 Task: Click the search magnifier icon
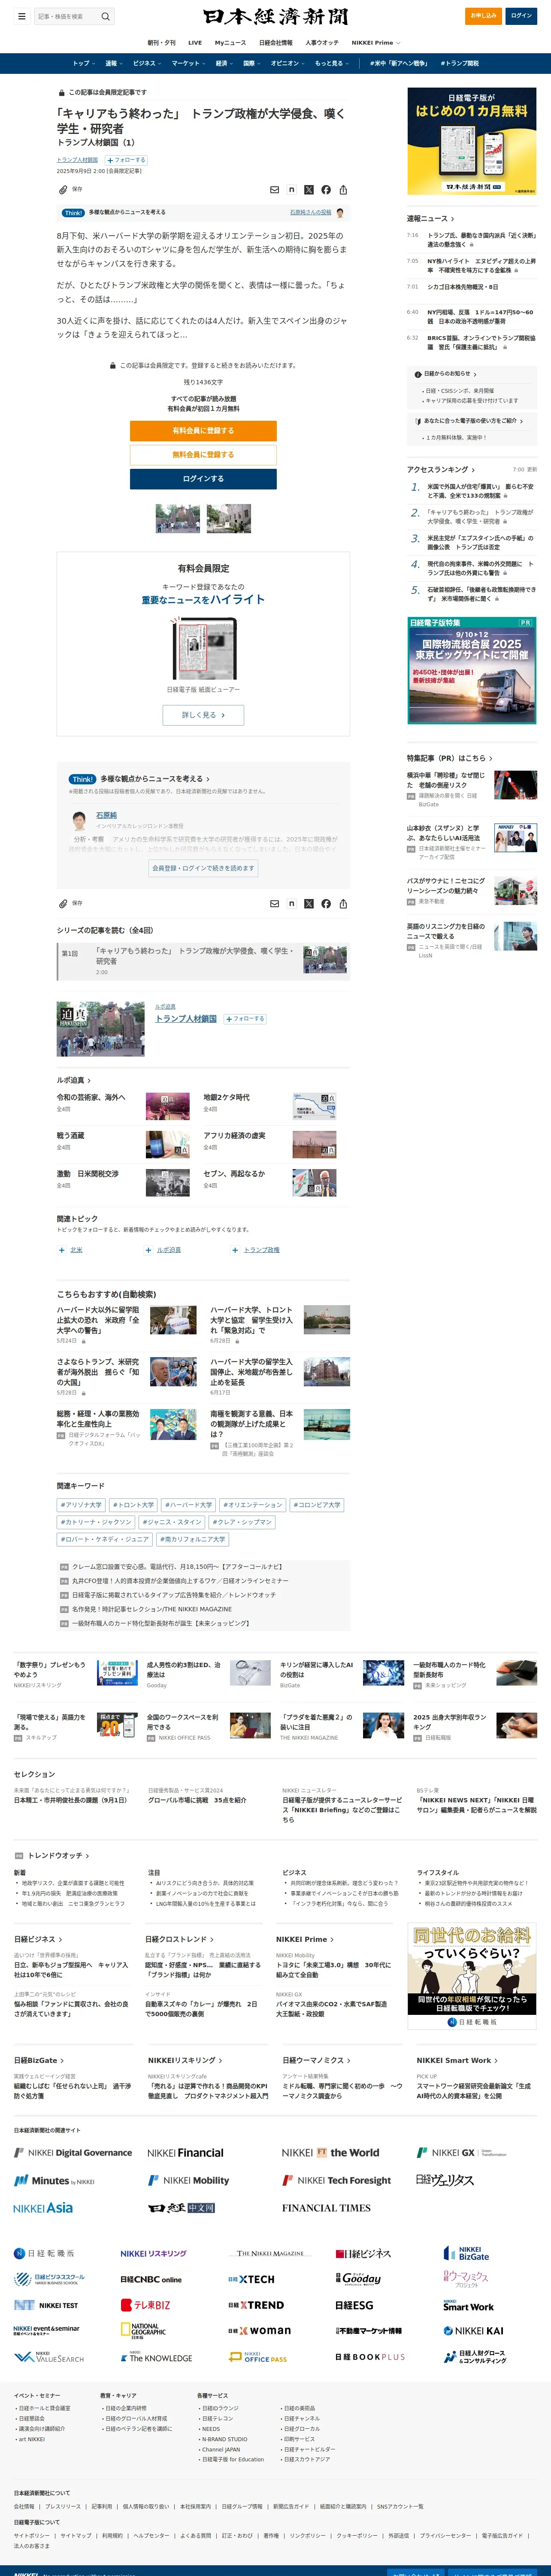click(x=105, y=16)
